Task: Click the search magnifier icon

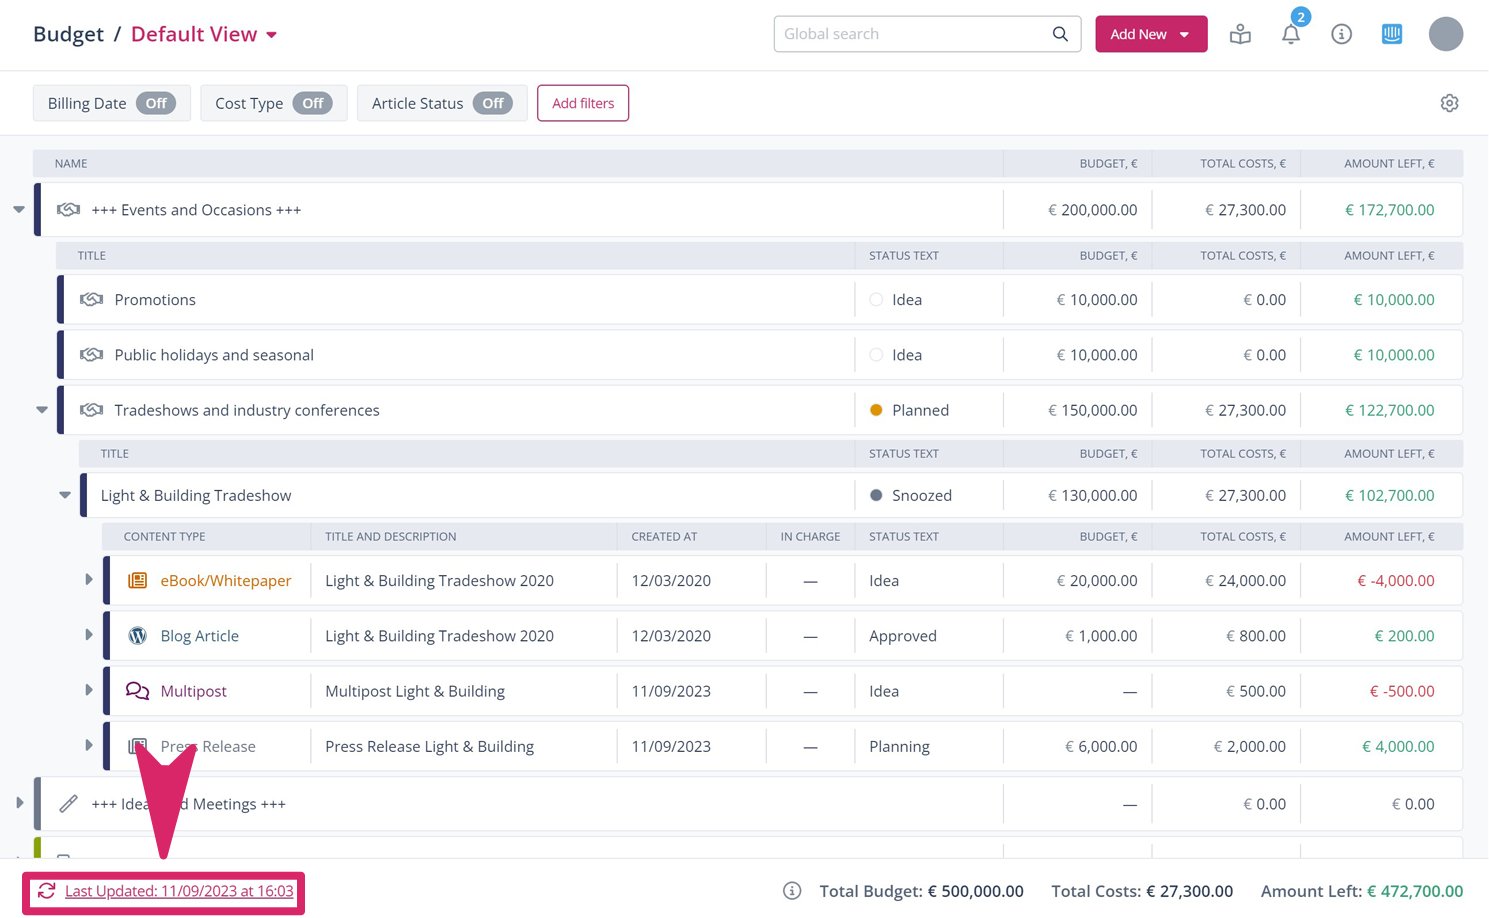Action: 1060,34
